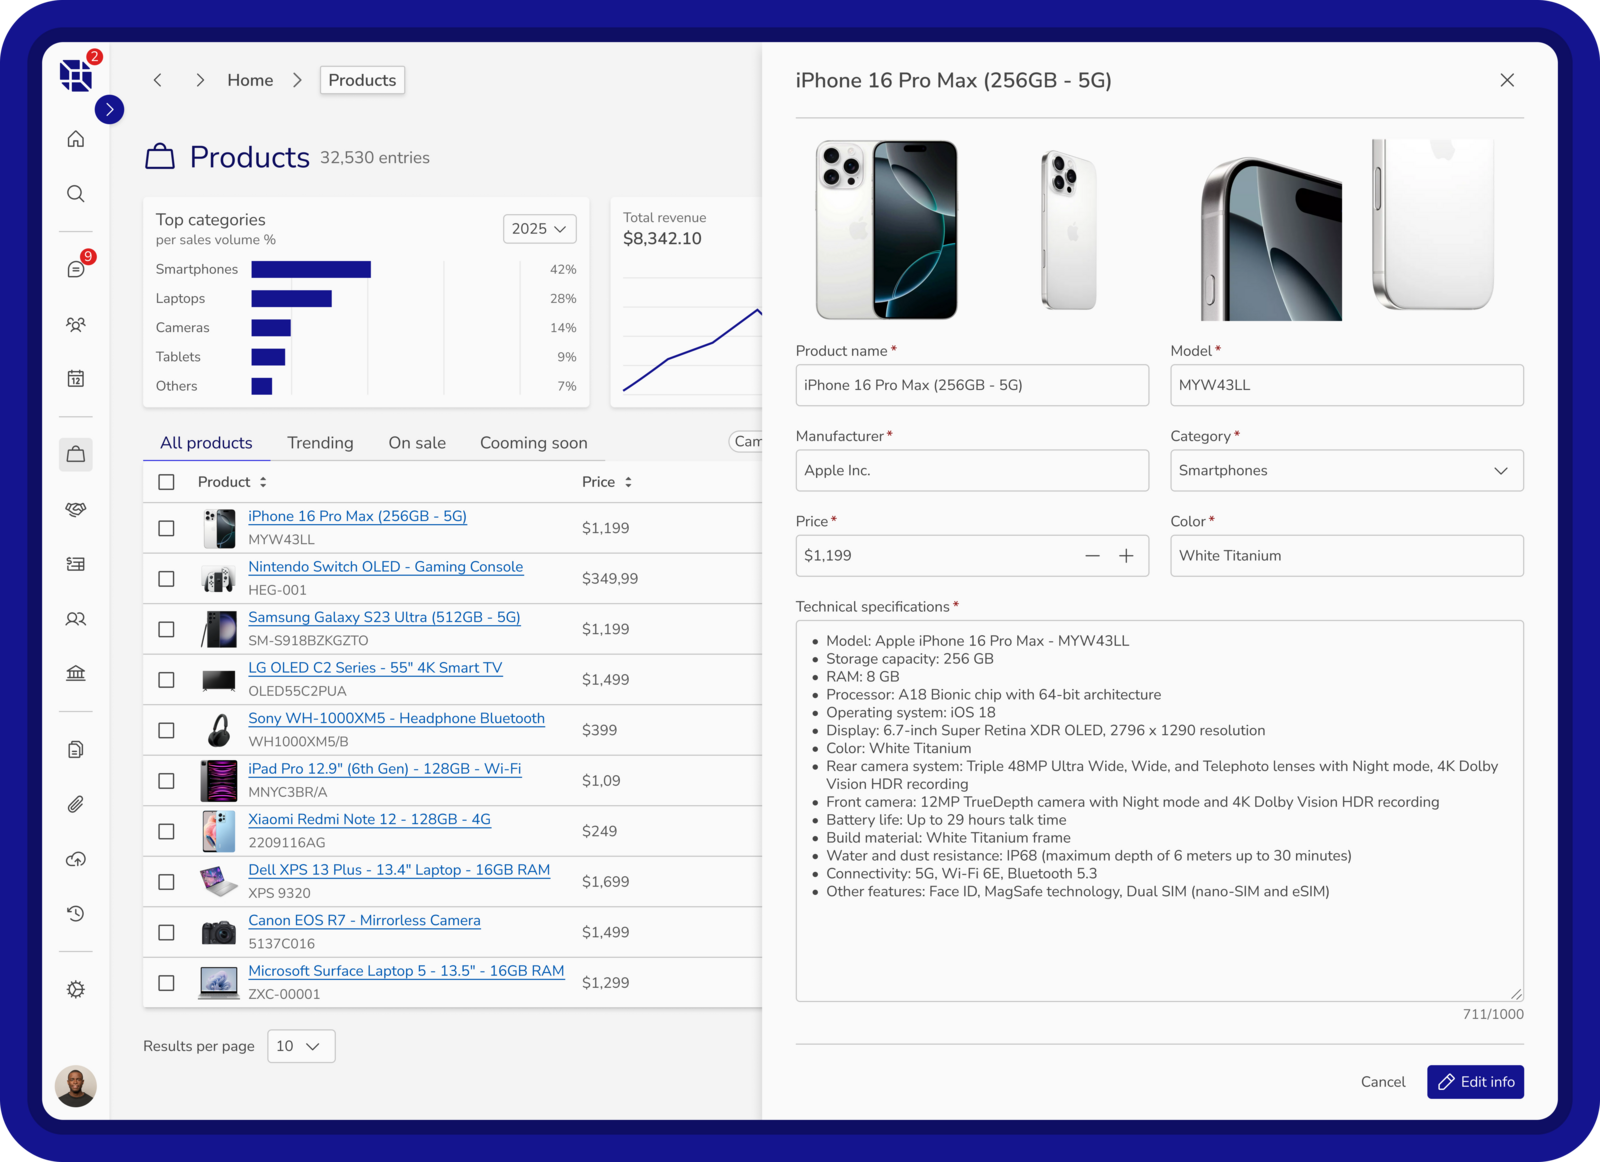This screenshot has height=1162, width=1600.
Task: Open the results per page dropdown
Action: tap(301, 1046)
